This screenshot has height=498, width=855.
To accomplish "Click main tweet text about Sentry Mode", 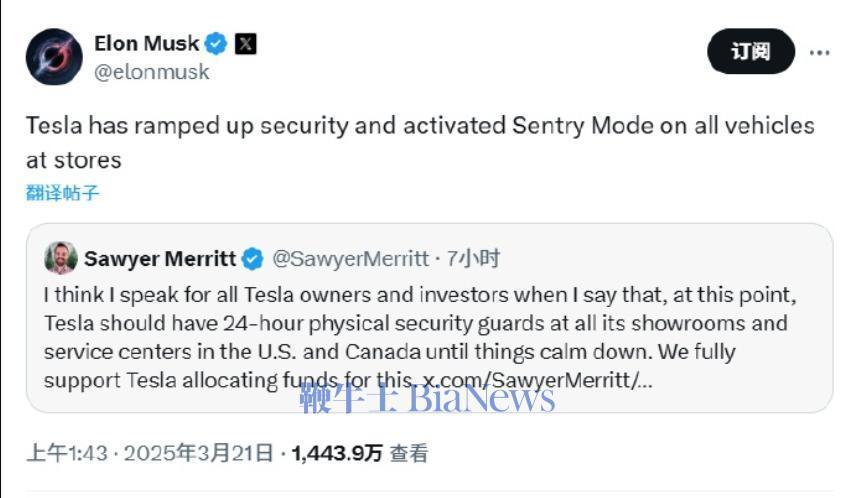I will click(x=420, y=142).
